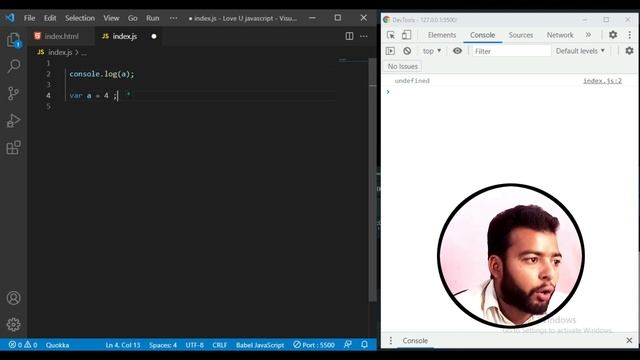Image resolution: width=640 pixels, height=360 pixels.
Task: Open the Selection menu
Action: [x=80, y=18]
